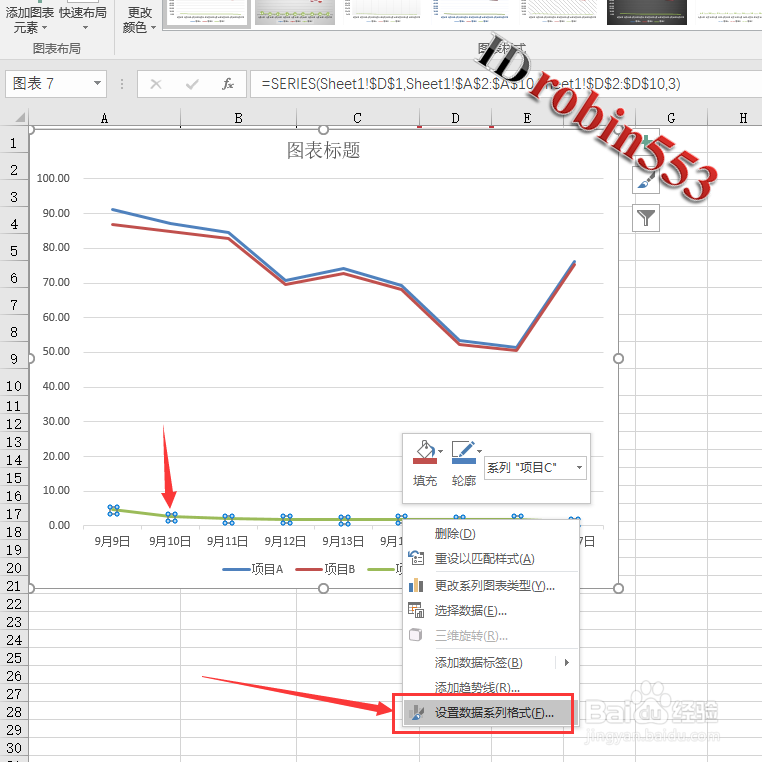Expand the Outline color dropdown arrow
Screen dimensions: 762x762
pyautogui.click(x=480, y=451)
